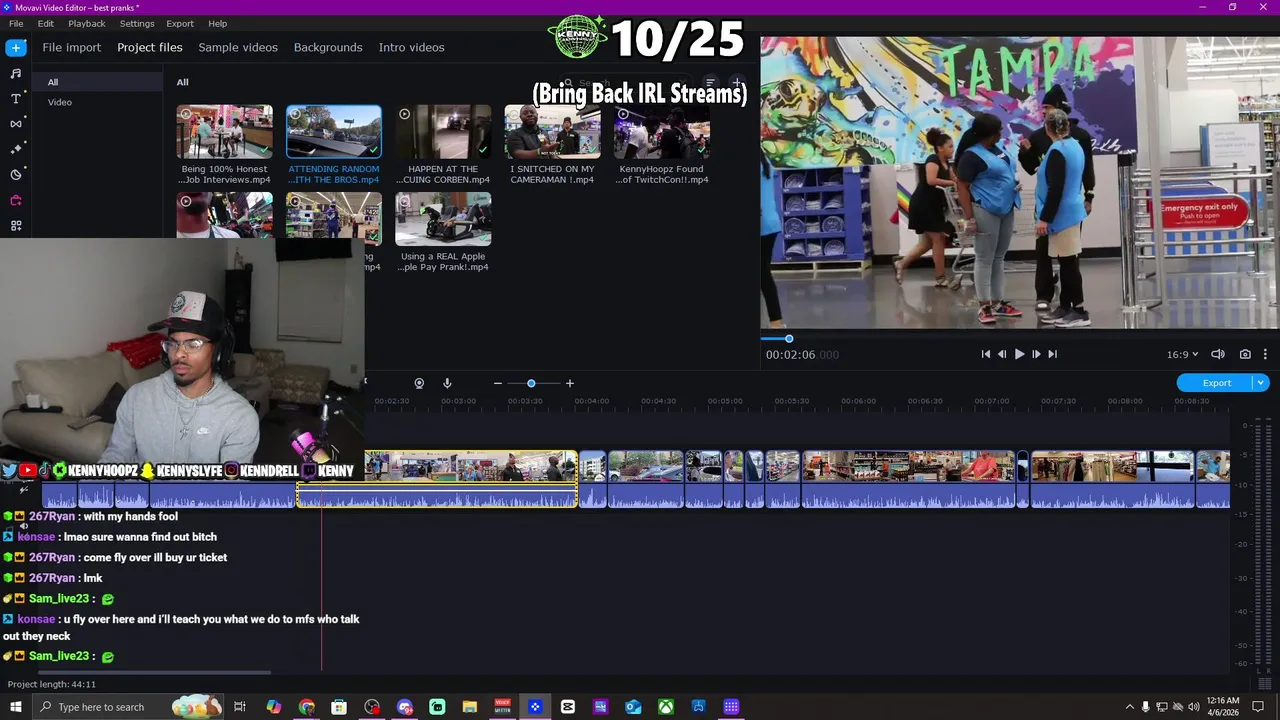Open the Sounds music note panel

pyautogui.click(x=16, y=73)
